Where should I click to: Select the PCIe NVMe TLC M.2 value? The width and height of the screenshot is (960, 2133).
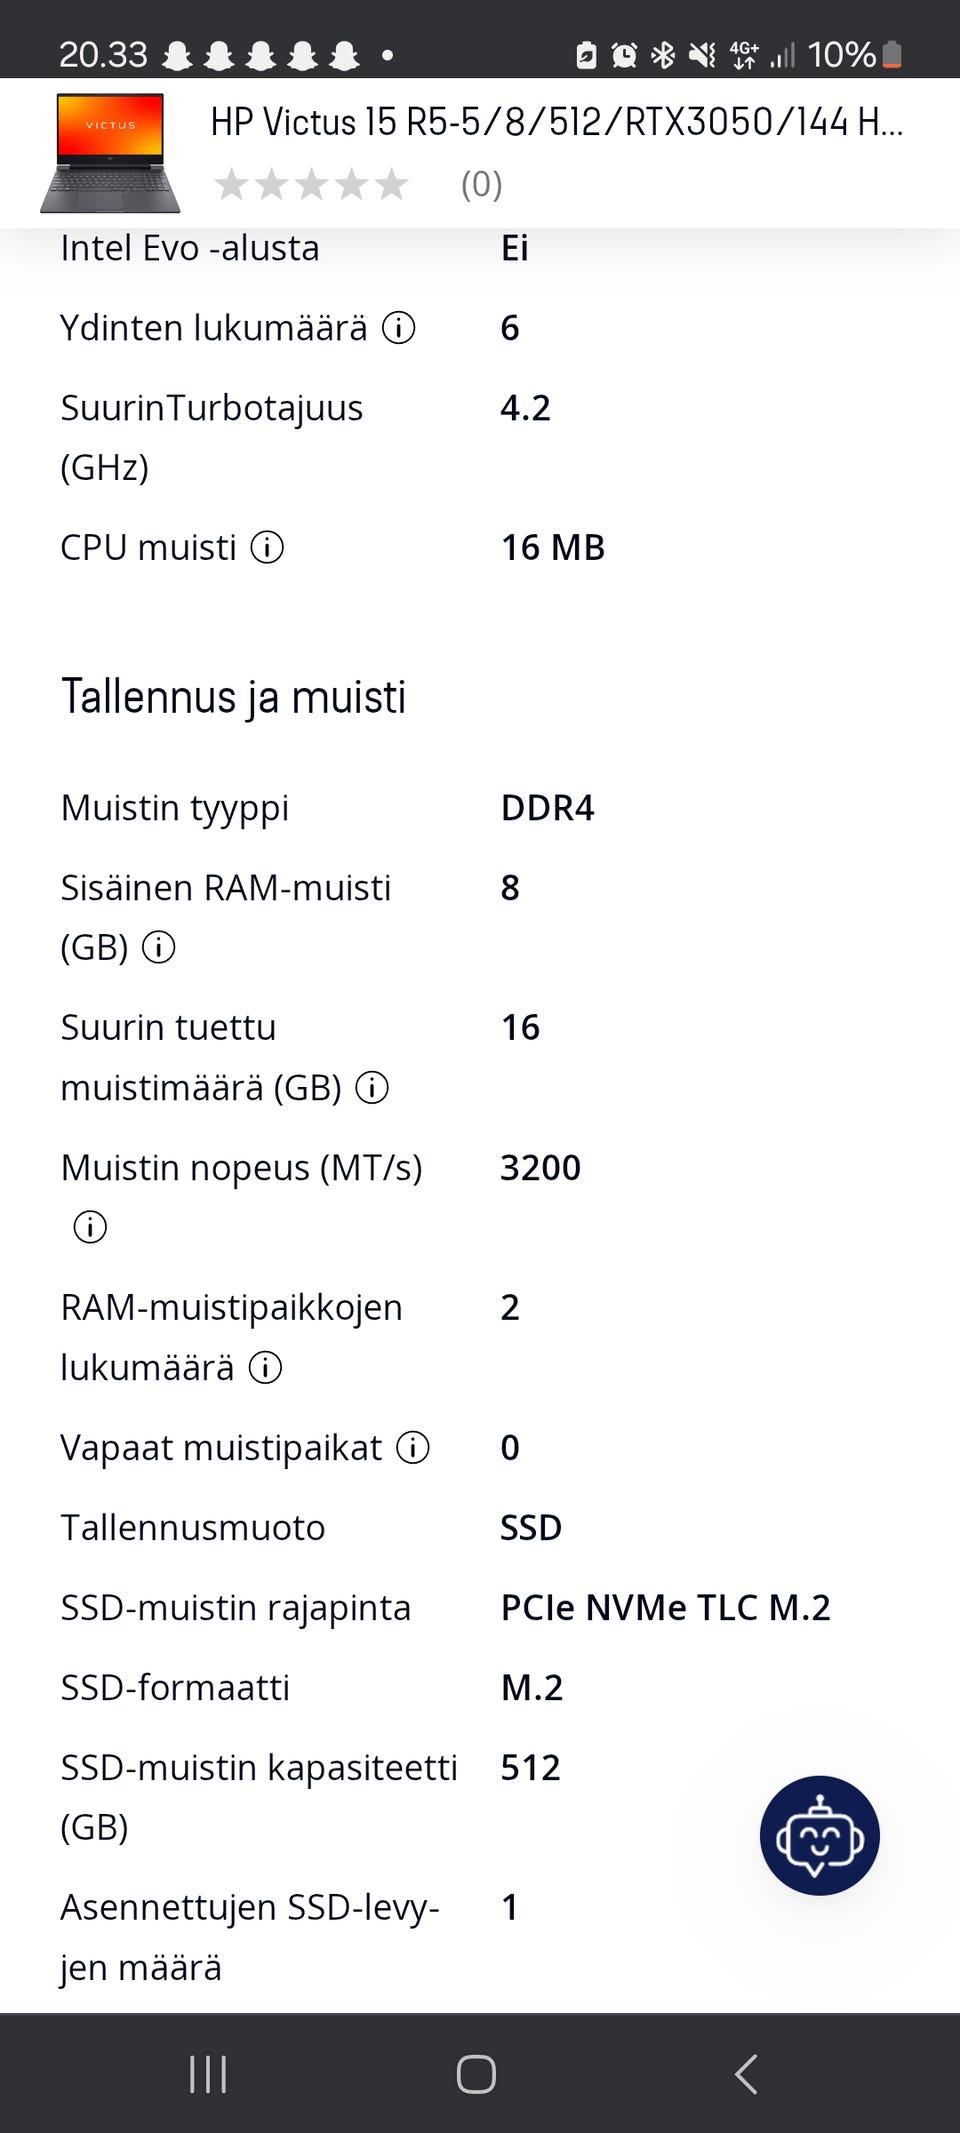(x=665, y=1607)
